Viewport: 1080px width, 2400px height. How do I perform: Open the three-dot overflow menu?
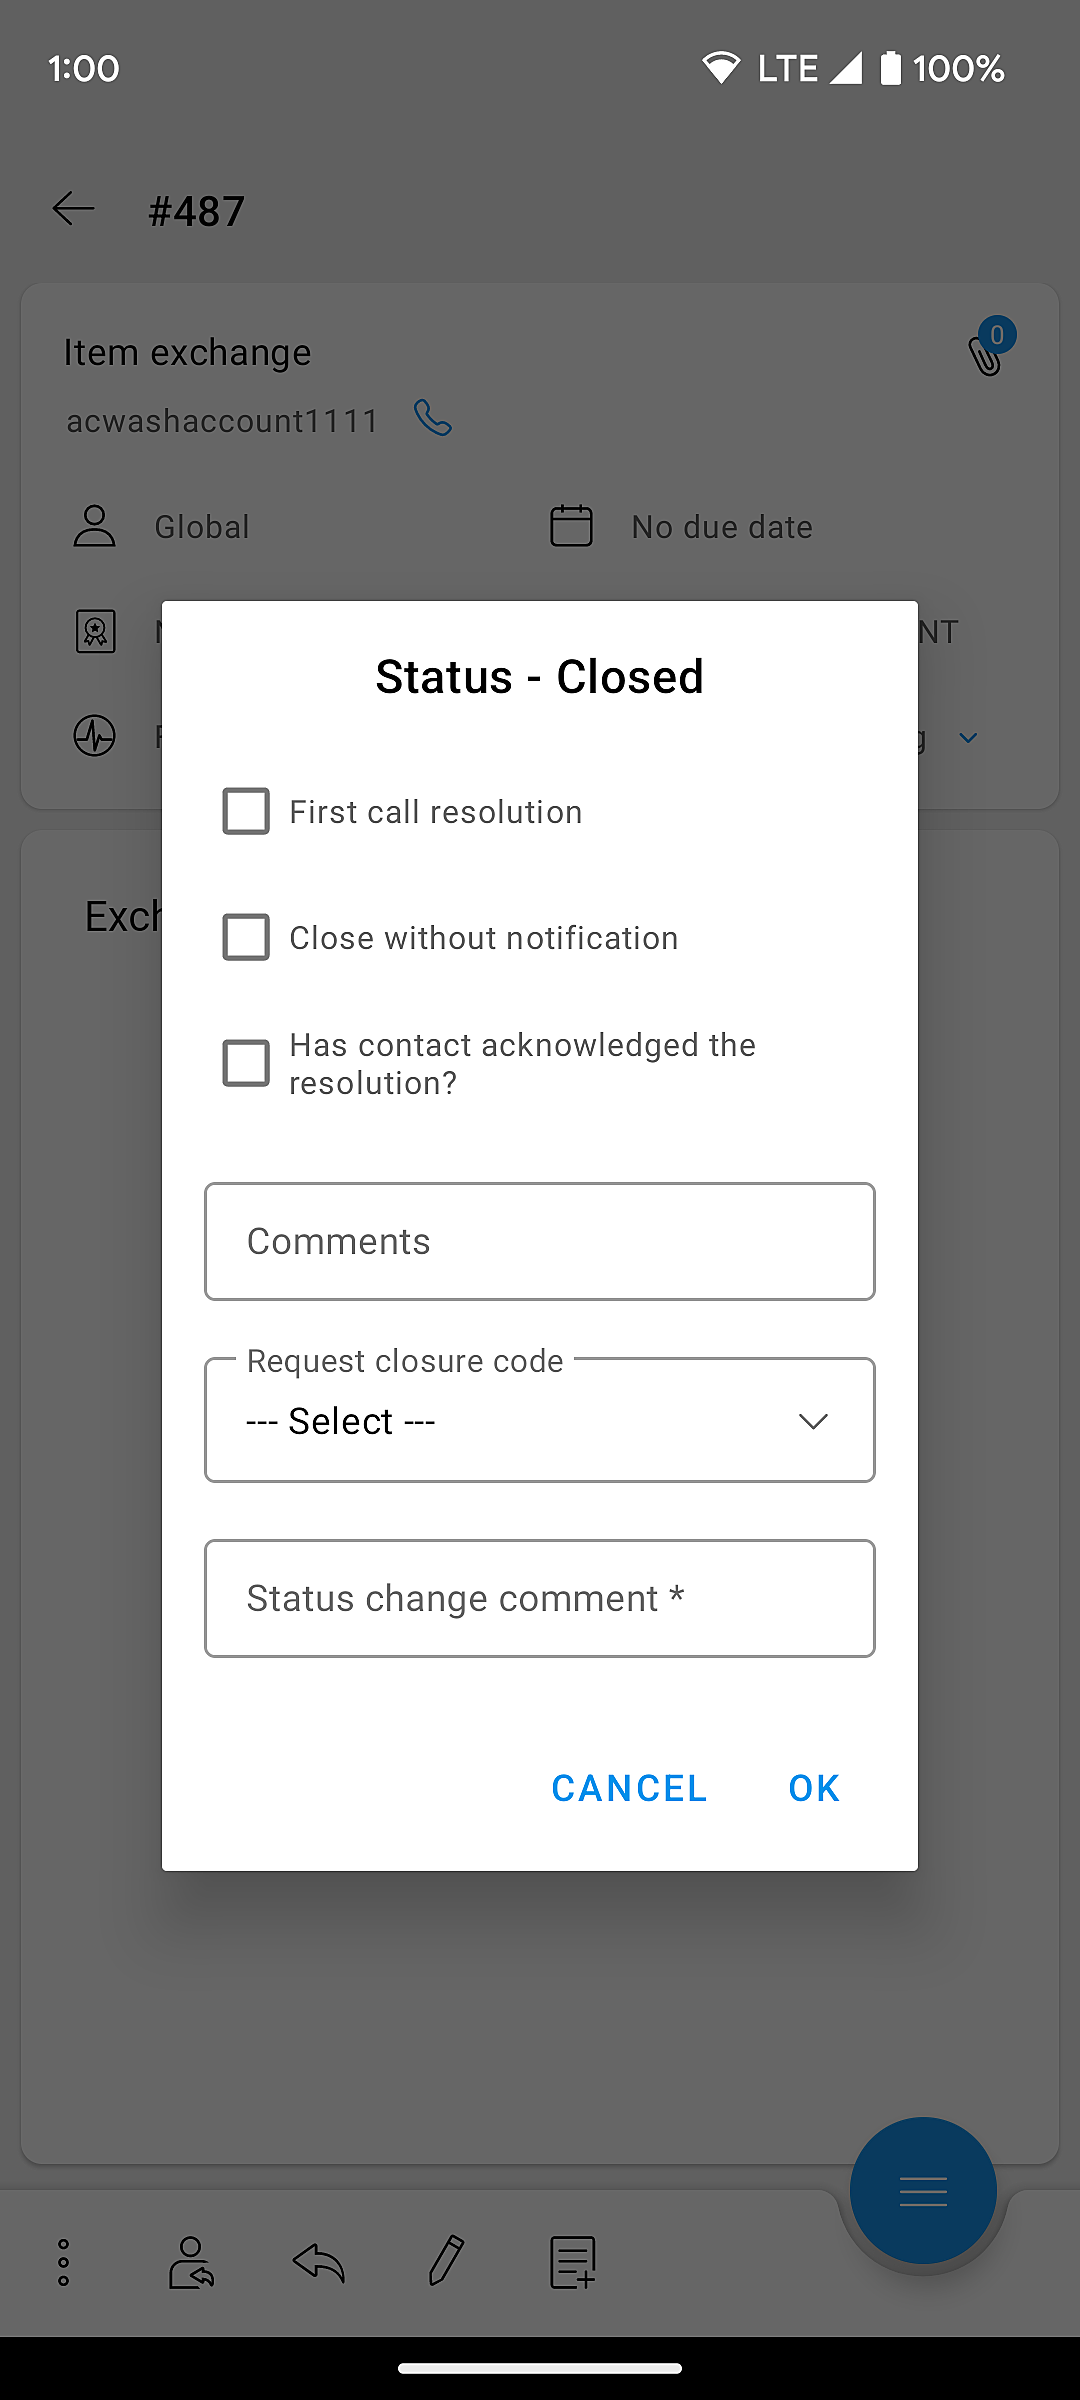point(63,2262)
